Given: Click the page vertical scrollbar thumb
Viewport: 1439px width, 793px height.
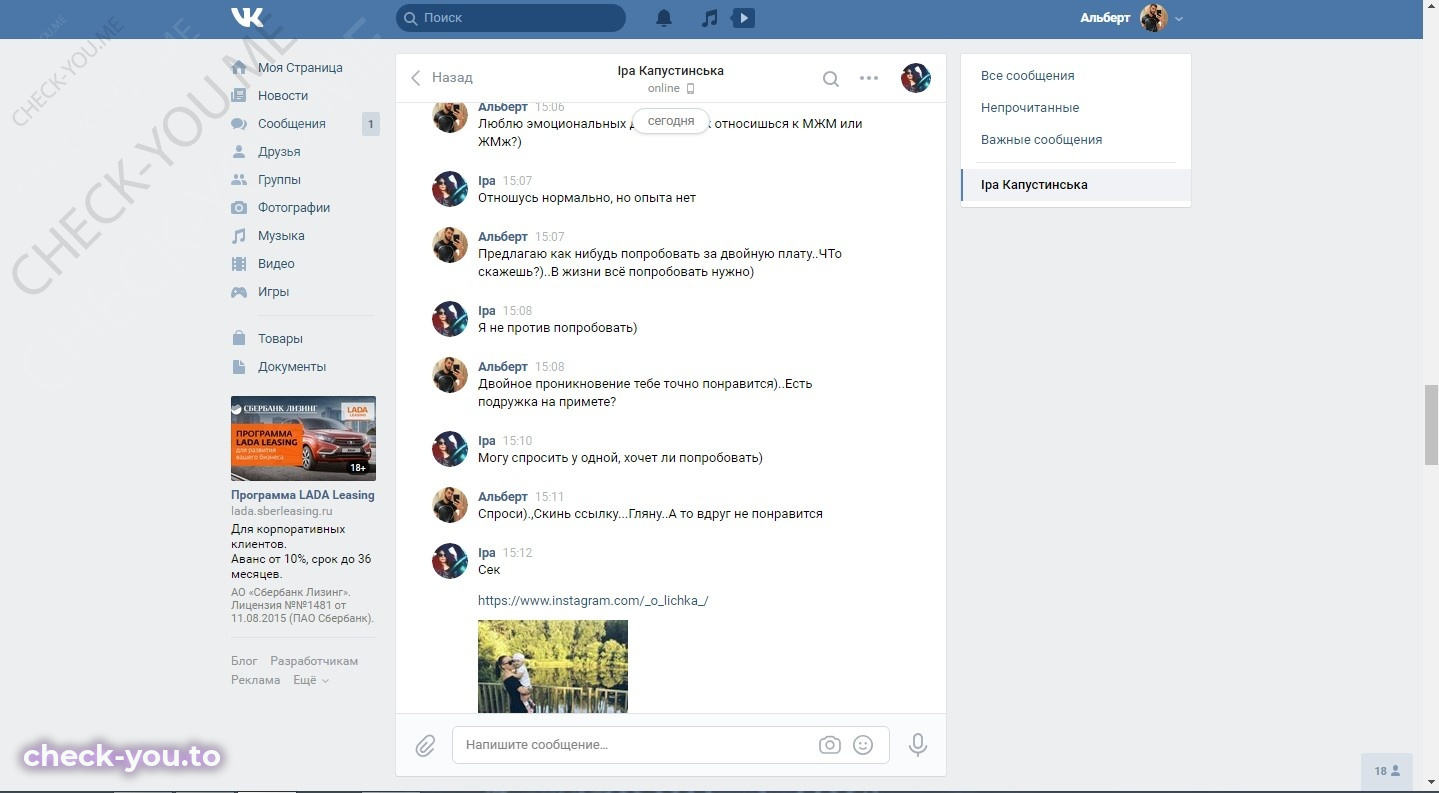Looking at the screenshot, I should click(1431, 425).
